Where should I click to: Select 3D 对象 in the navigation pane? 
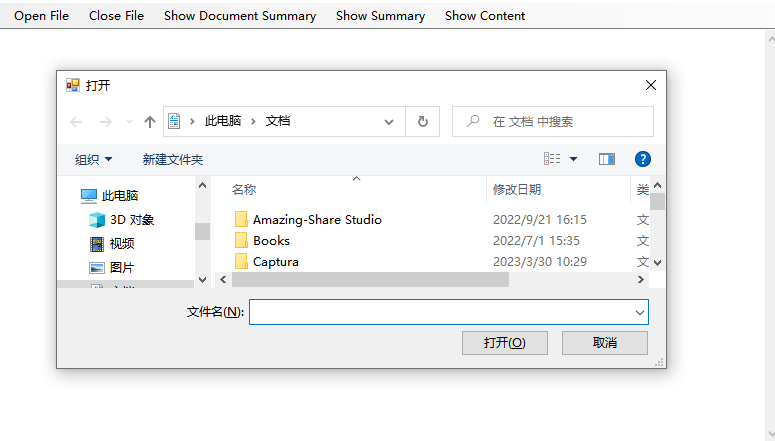[x=131, y=220]
